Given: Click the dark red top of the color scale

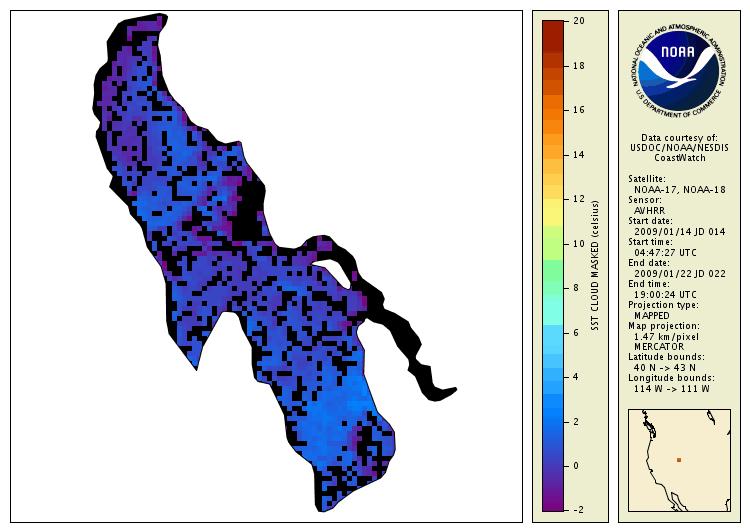Looking at the screenshot, I should click(x=553, y=36).
